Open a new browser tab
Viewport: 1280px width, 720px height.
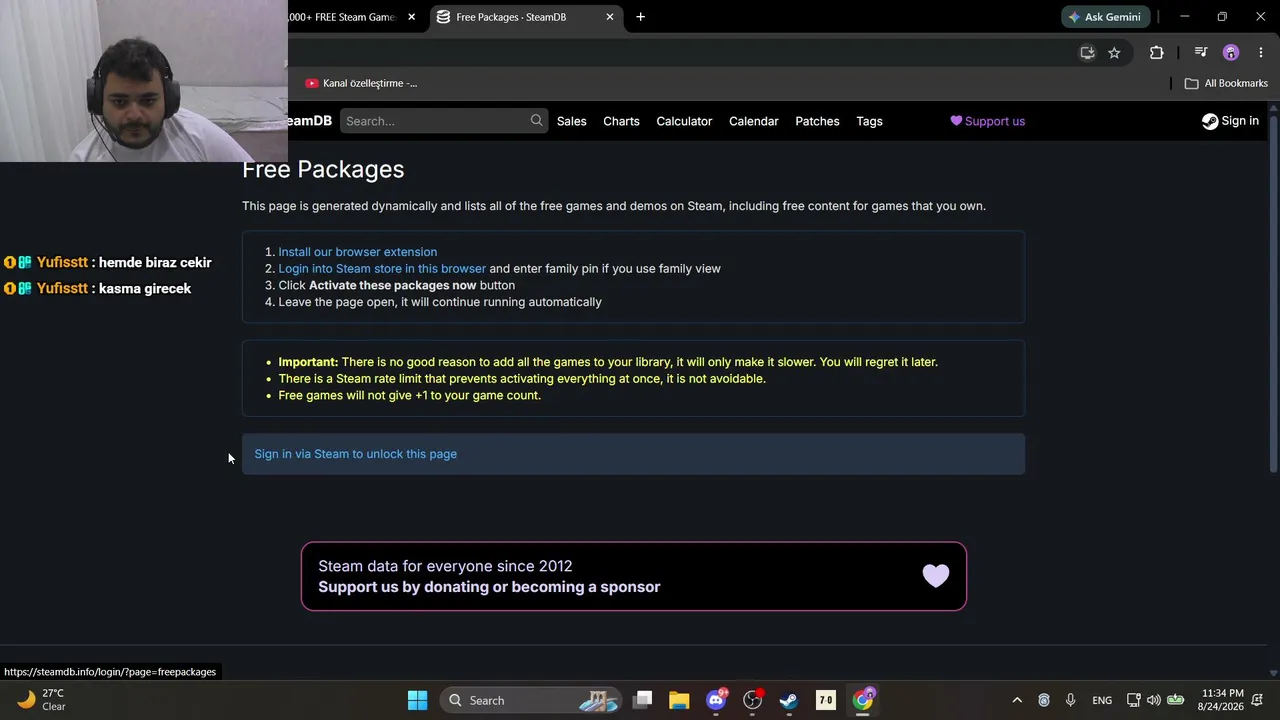pos(640,17)
